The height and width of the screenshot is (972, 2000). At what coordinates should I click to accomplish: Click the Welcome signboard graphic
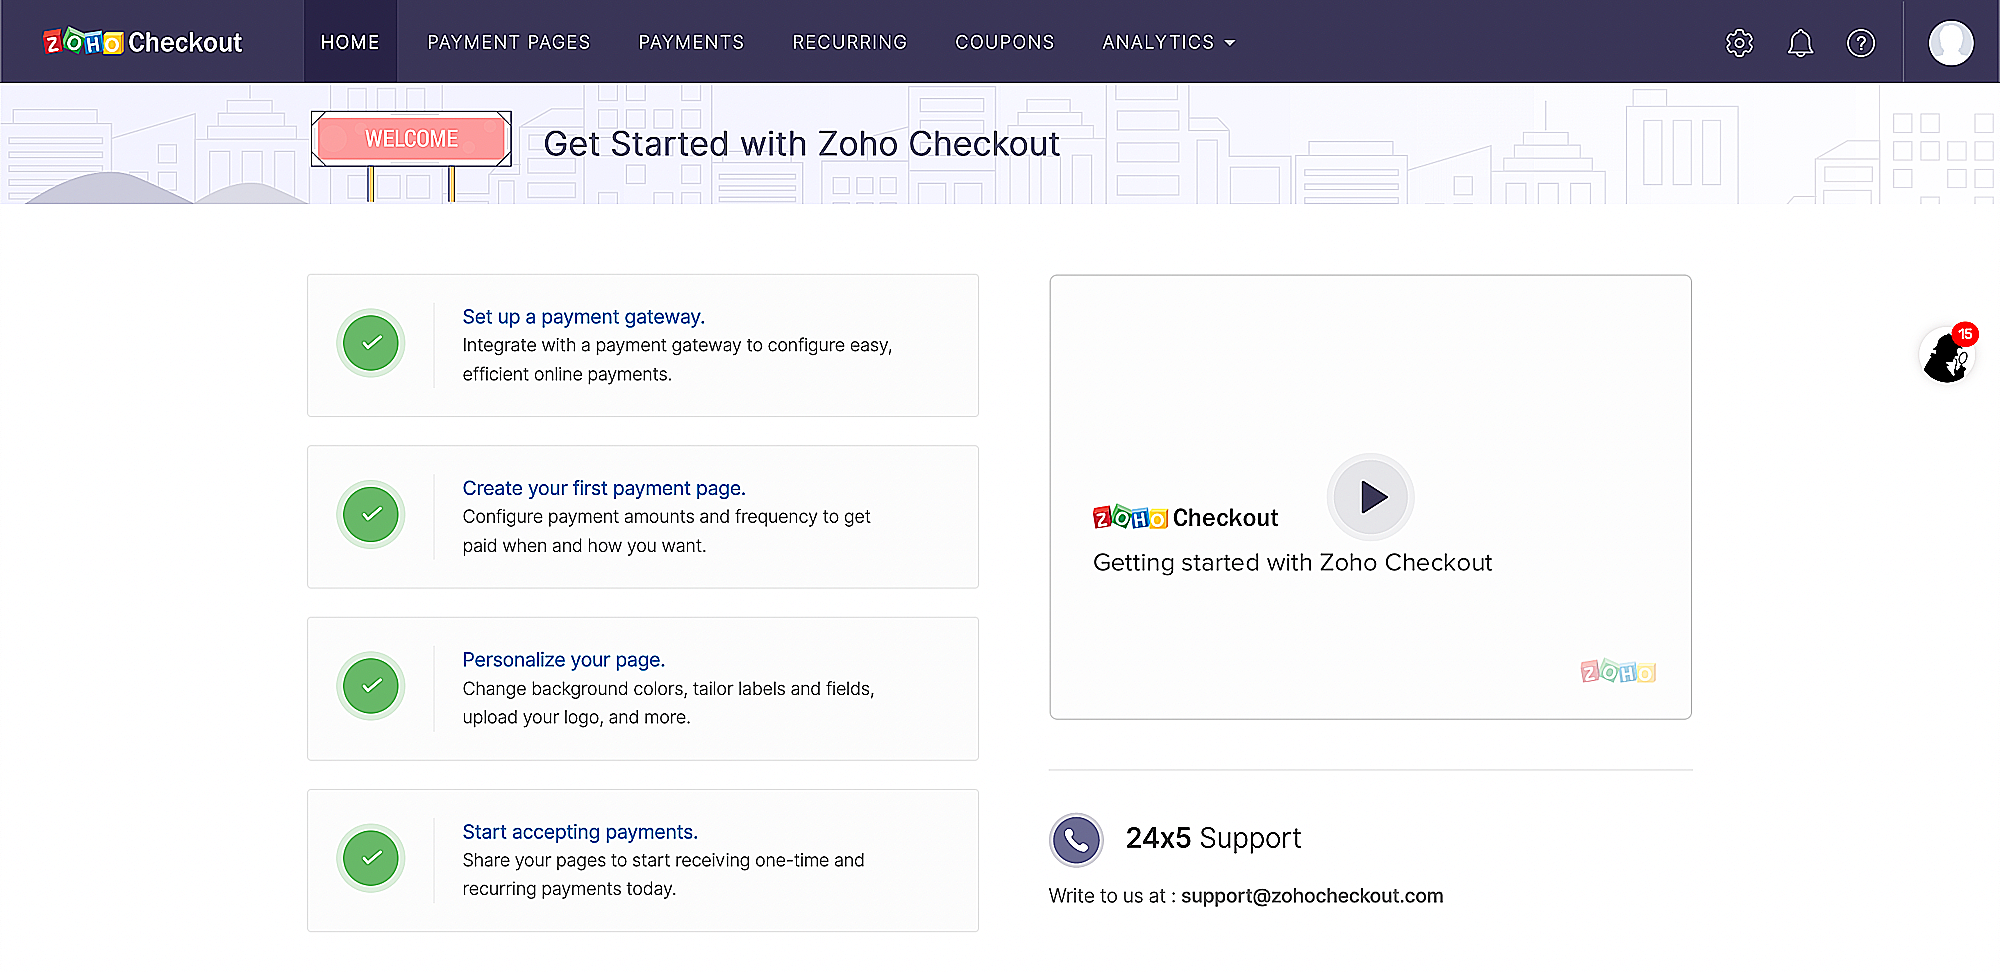click(x=411, y=139)
